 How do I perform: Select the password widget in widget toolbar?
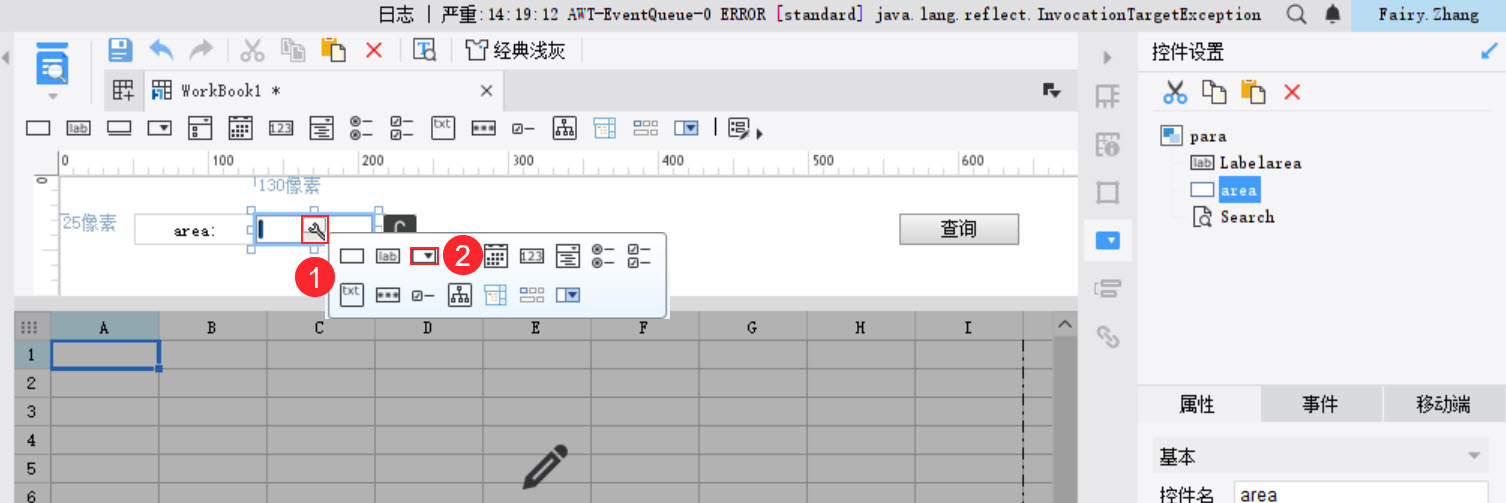[x=484, y=128]
